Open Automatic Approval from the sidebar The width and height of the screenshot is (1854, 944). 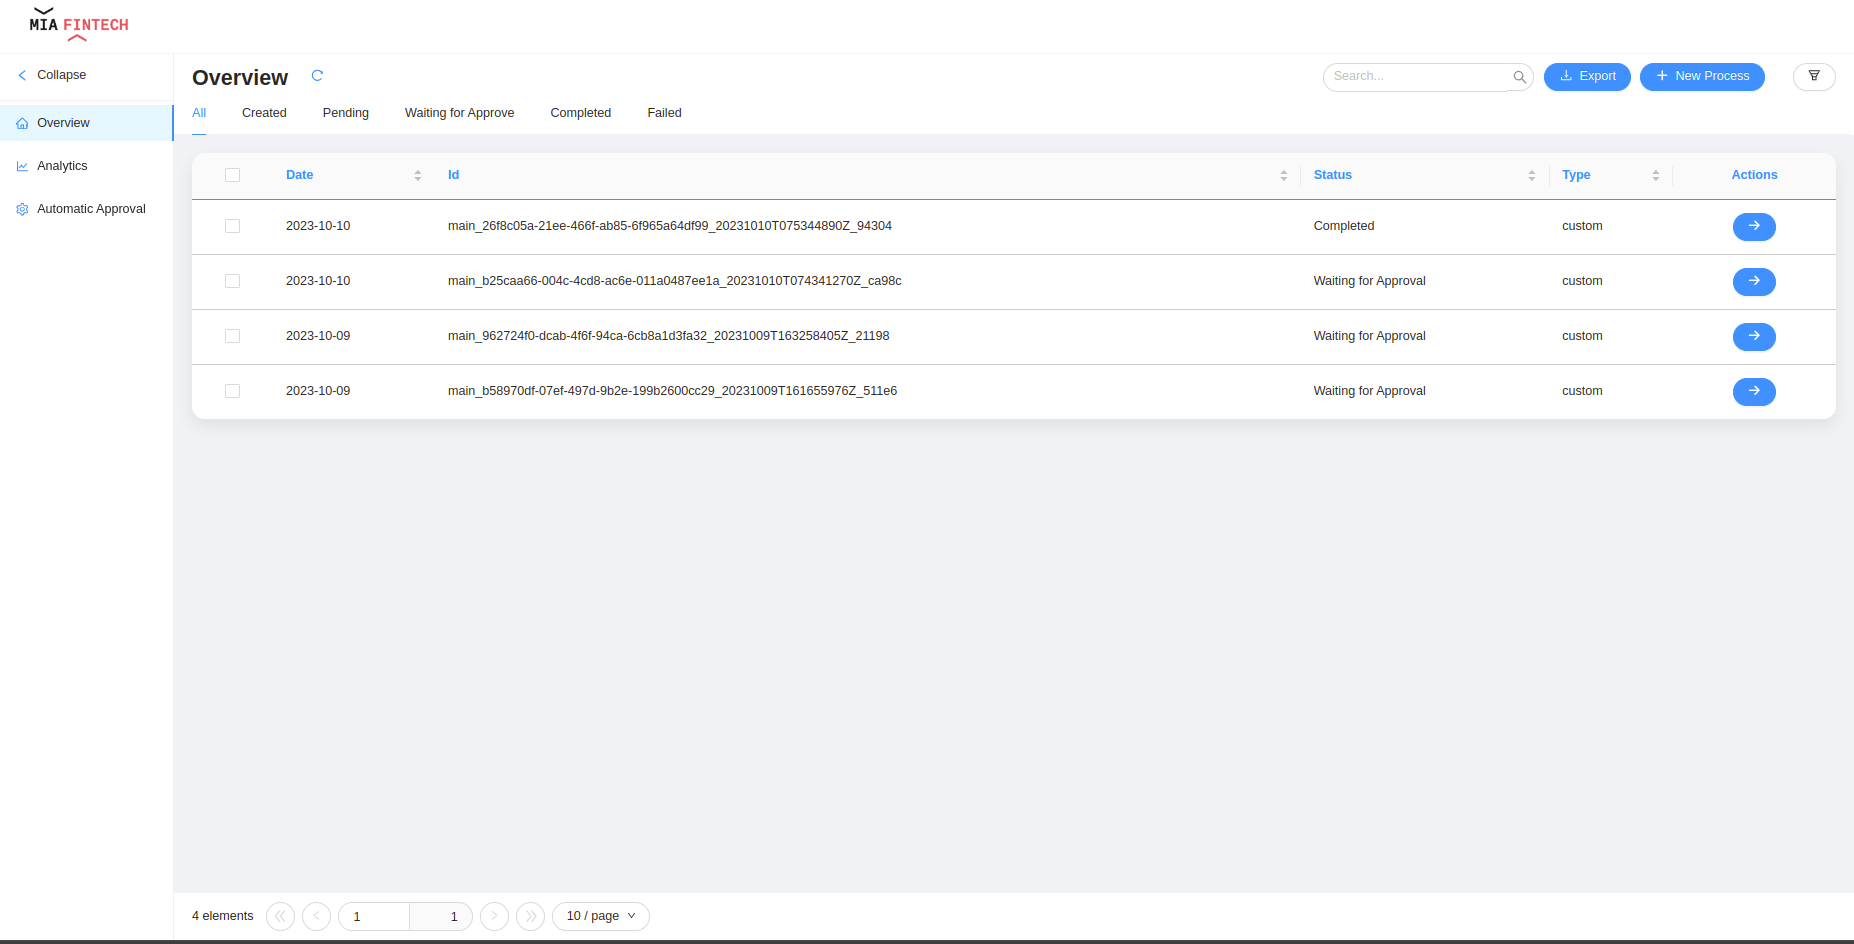[91, 208]
